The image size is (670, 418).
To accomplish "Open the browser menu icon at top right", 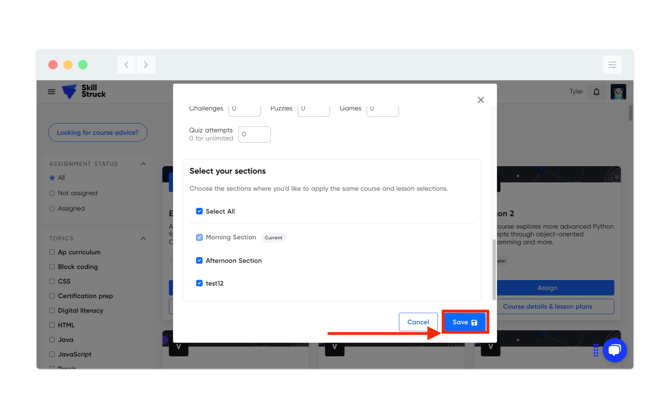I will tap(612, 65).
